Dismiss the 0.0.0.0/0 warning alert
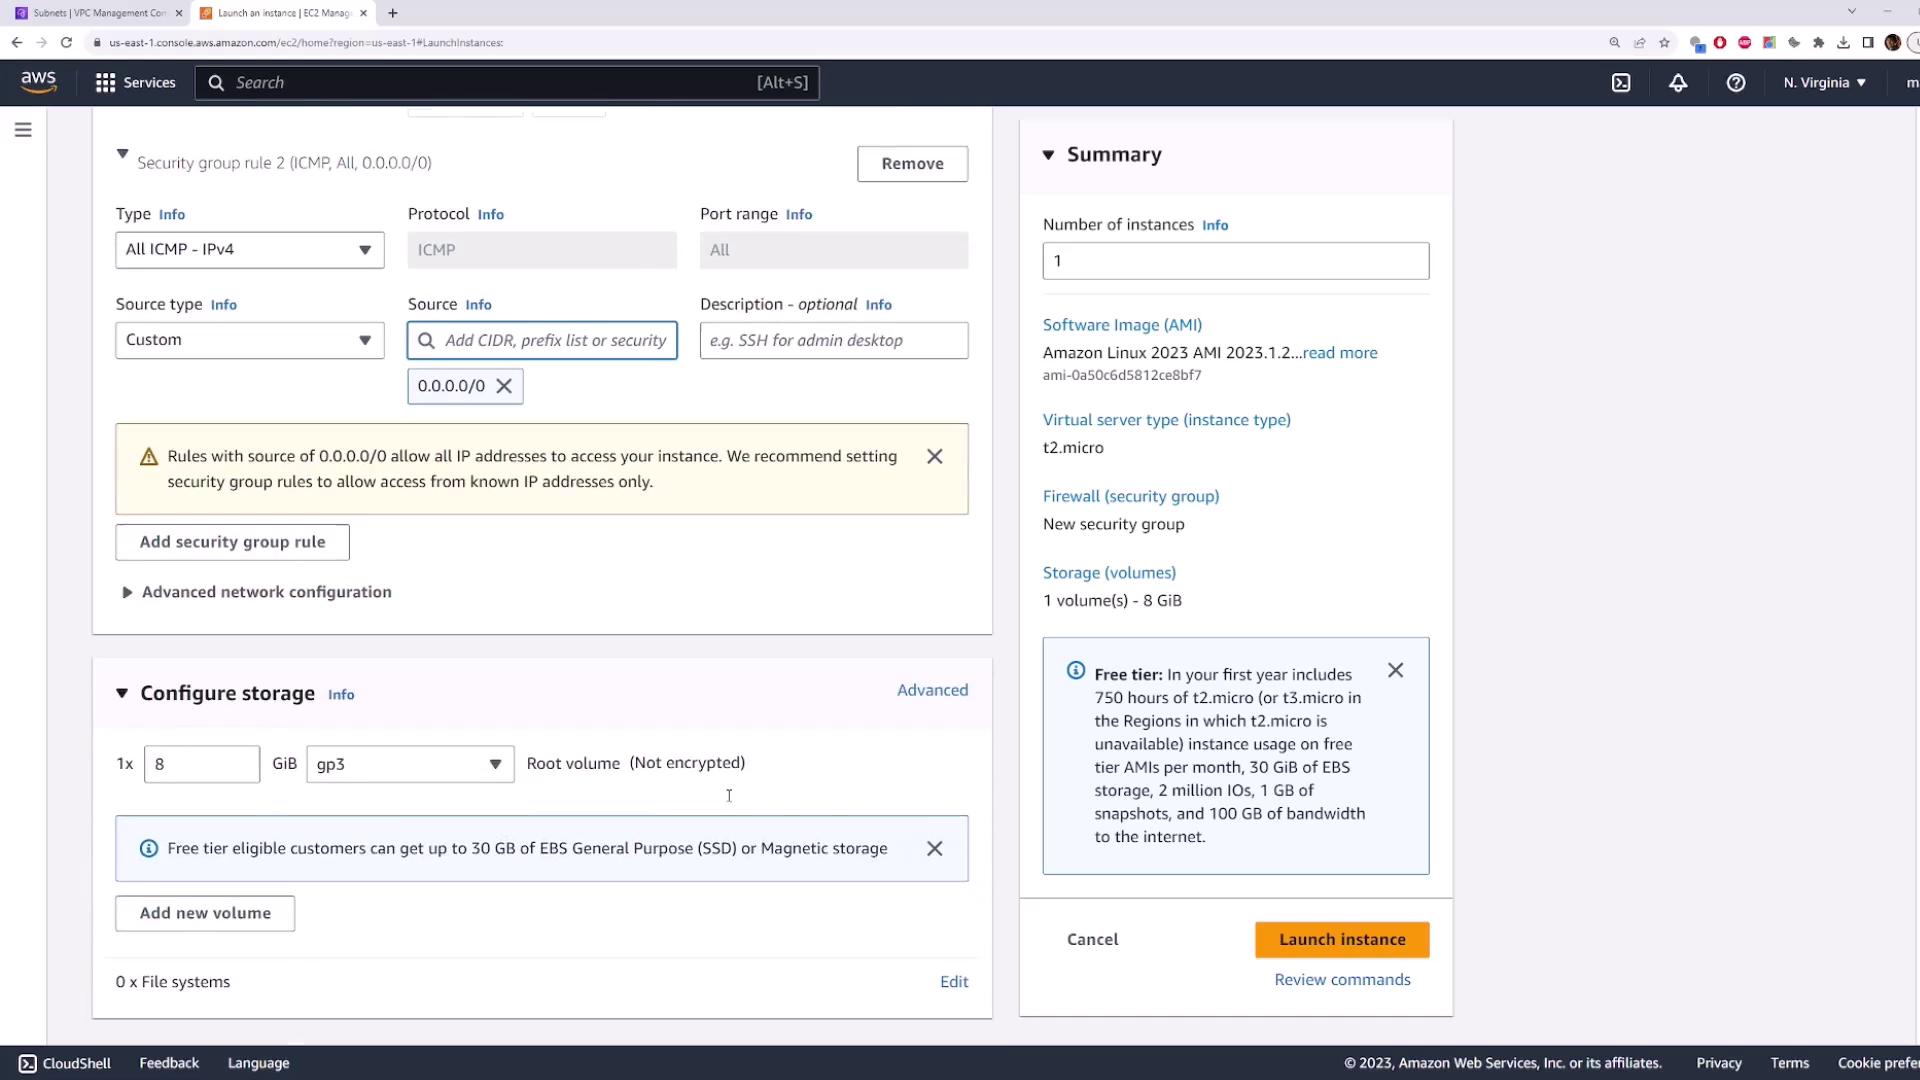The width and height of the screenshot is (1920, 1080). (x=934, y=456)
